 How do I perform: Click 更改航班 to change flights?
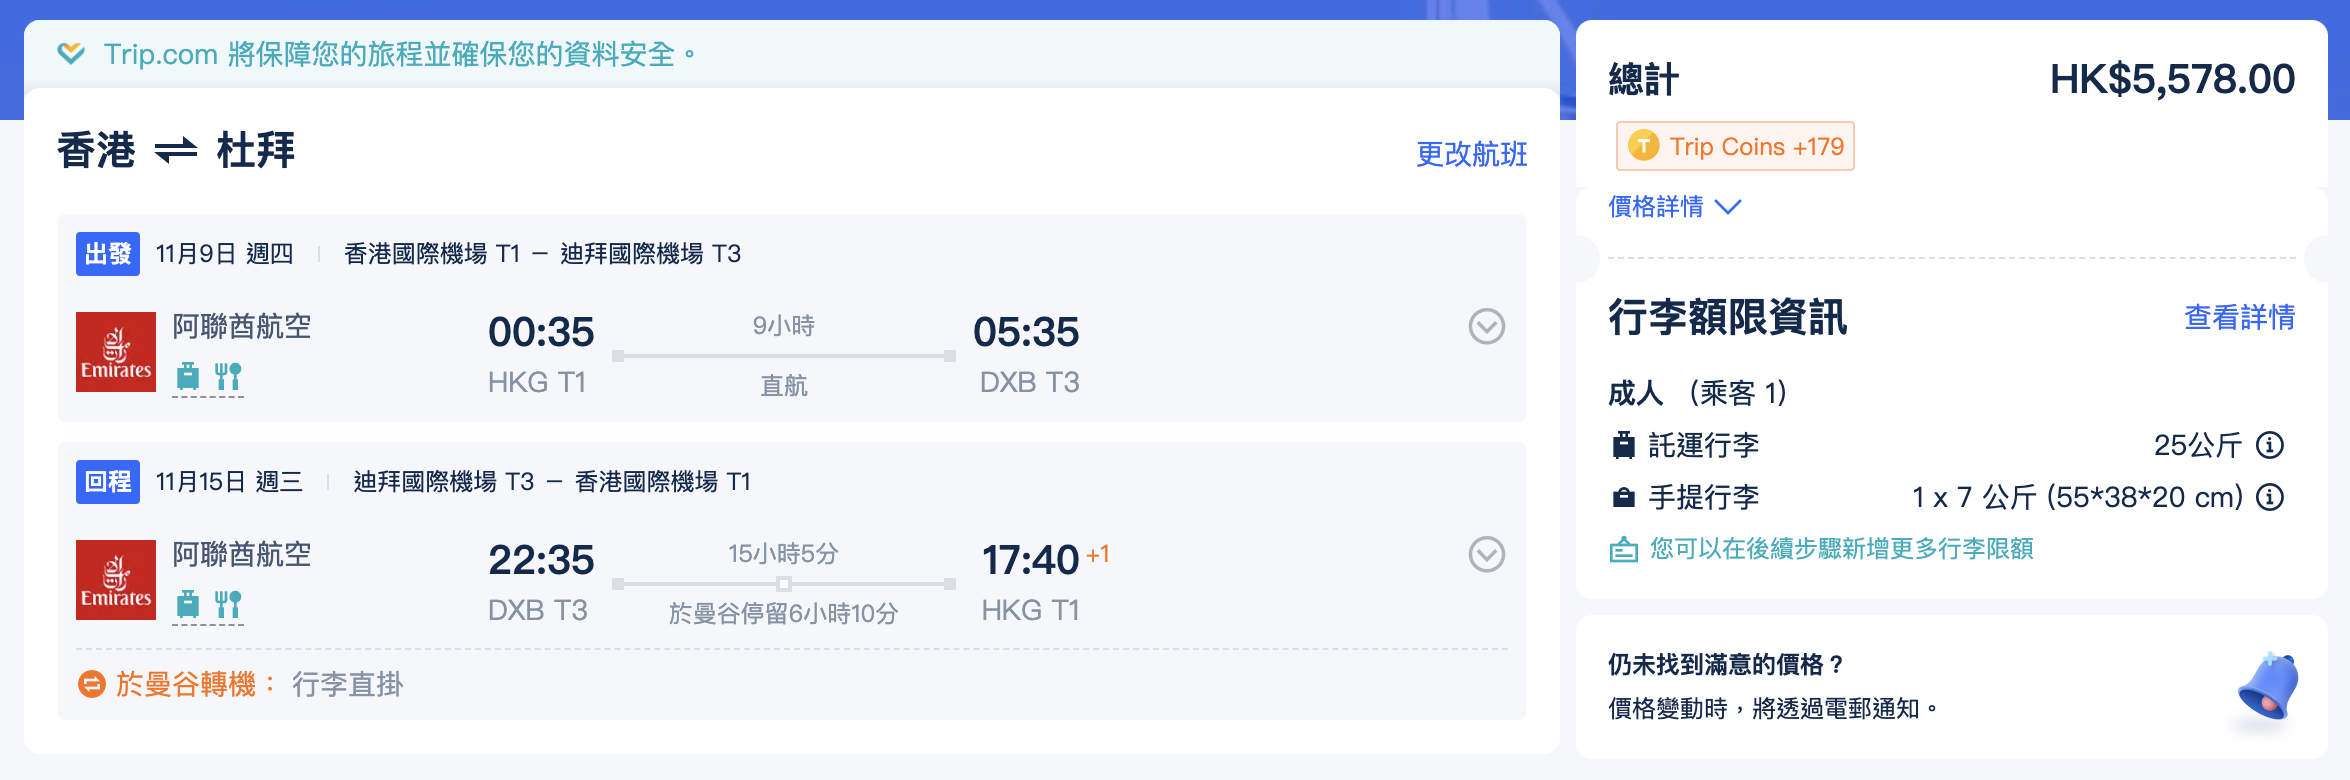pos(1471,154)
